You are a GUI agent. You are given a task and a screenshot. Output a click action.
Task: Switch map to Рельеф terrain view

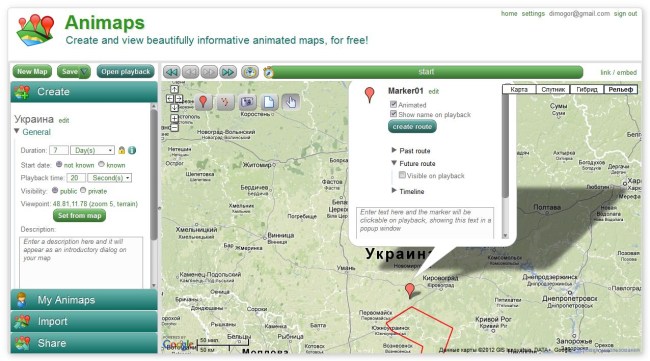621,89
